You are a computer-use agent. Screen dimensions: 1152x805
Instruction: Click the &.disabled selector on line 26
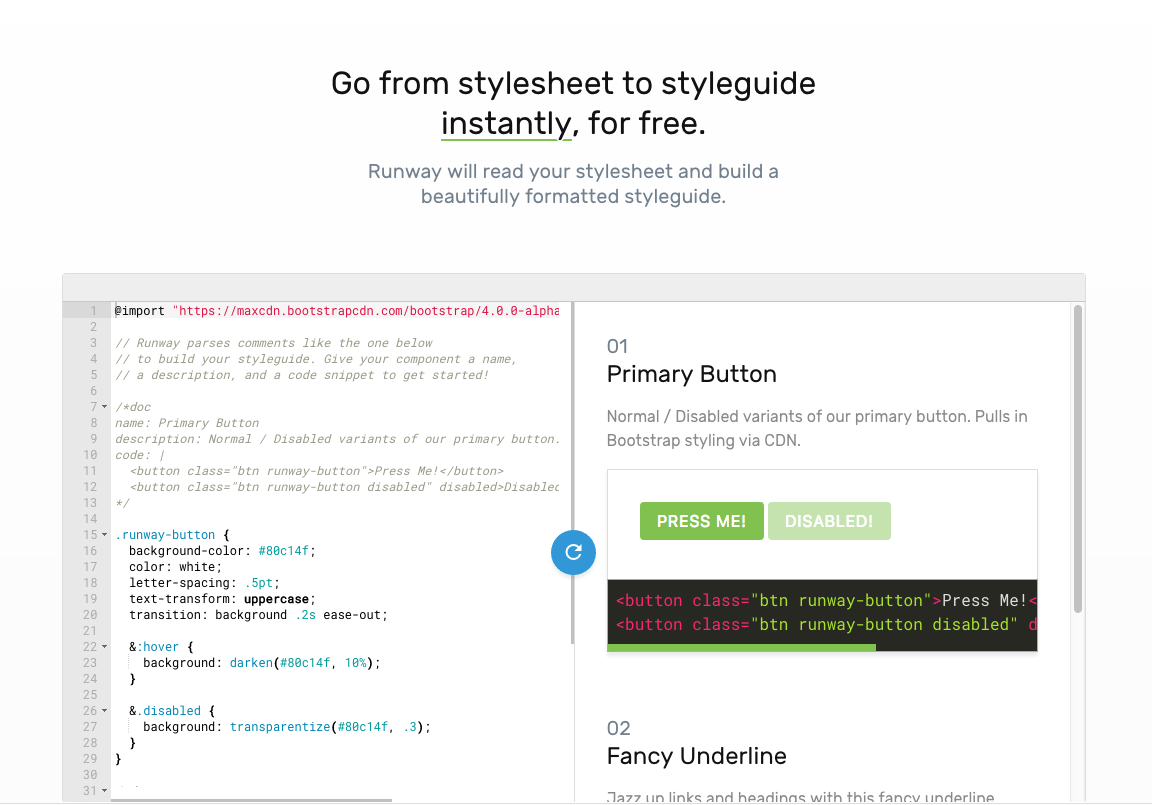pos(165,711)
